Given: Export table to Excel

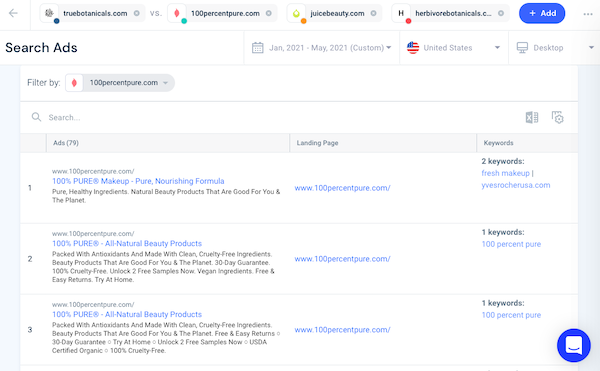Looking at the screenshot, I should tap(532, 117).
